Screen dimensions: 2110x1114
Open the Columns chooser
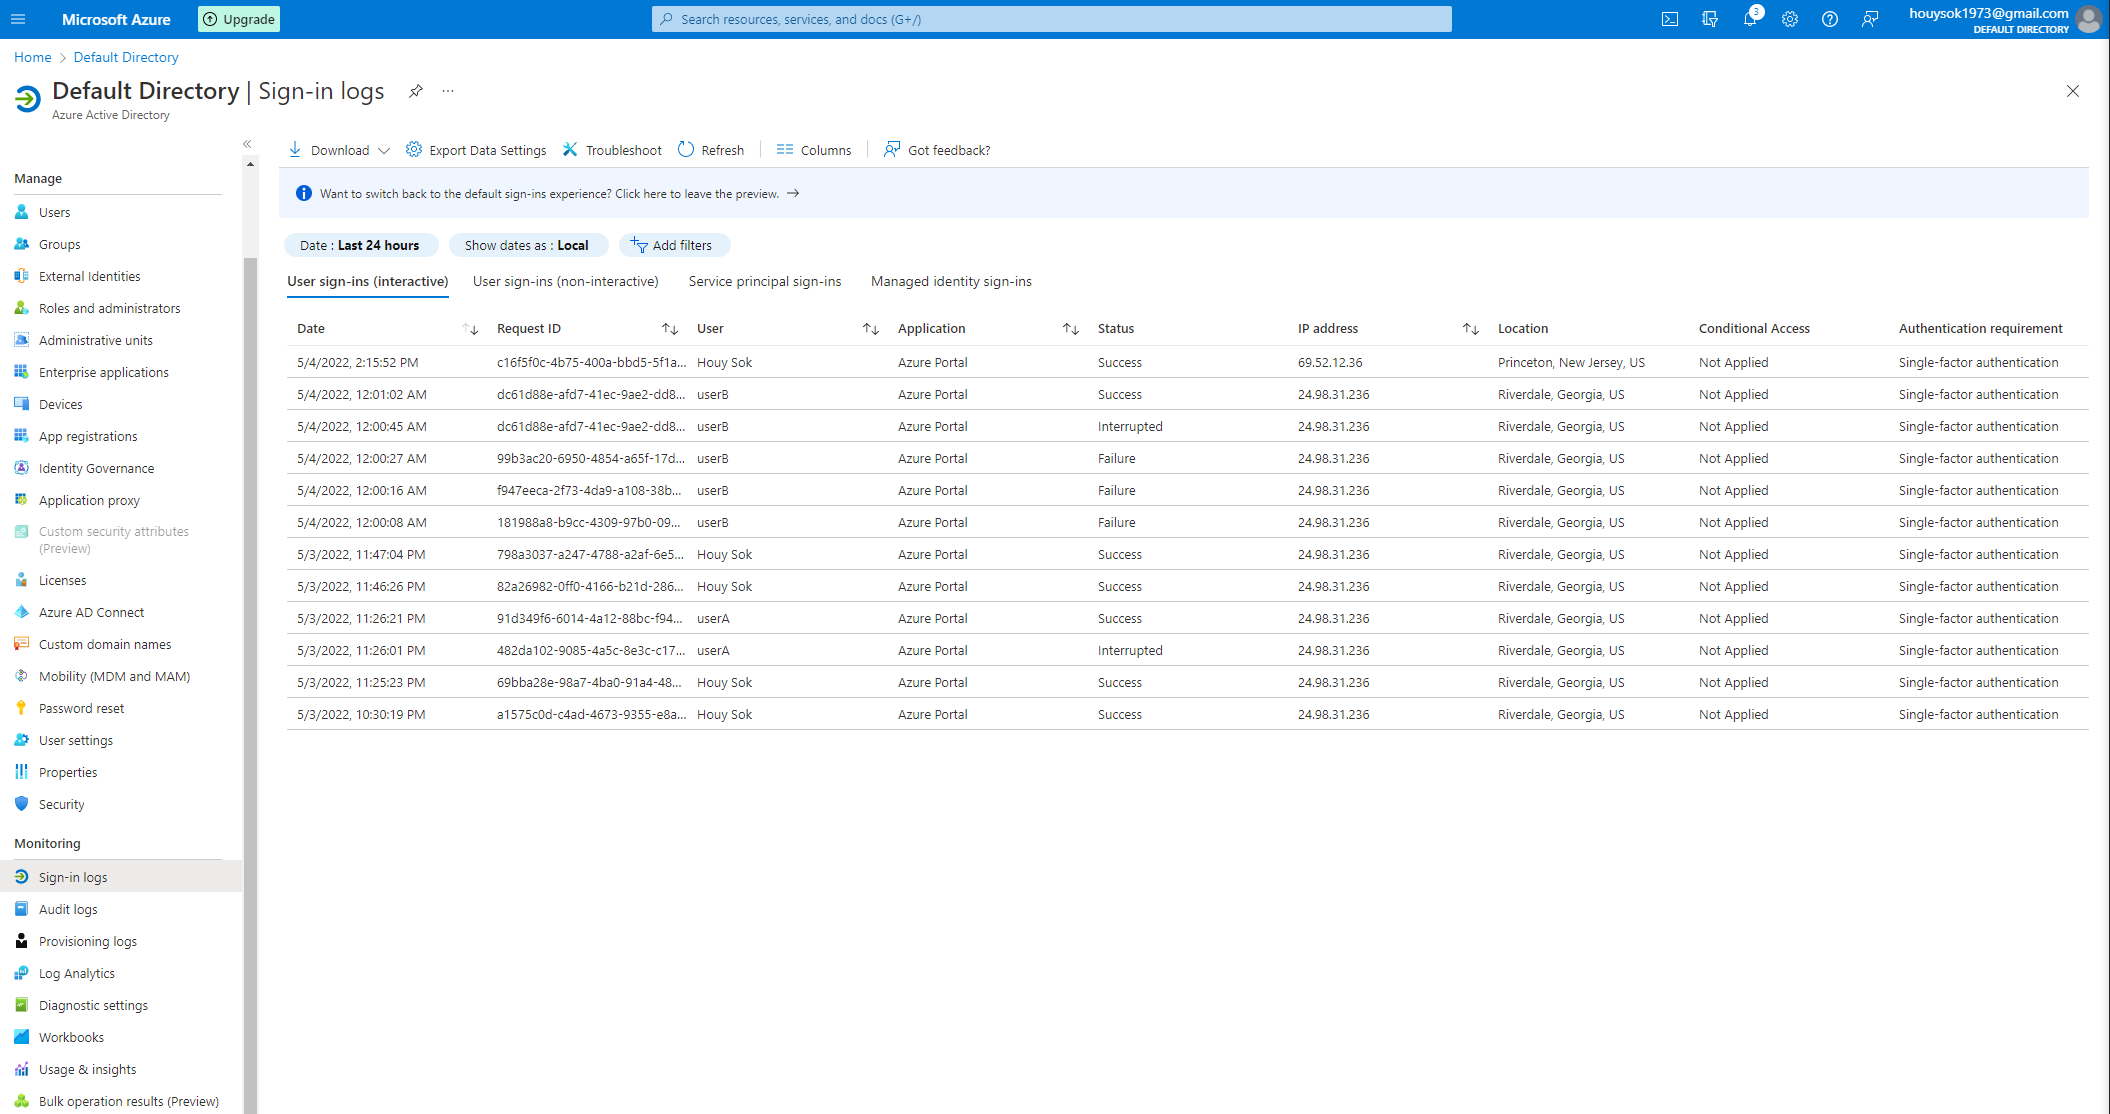click(814, 150)
